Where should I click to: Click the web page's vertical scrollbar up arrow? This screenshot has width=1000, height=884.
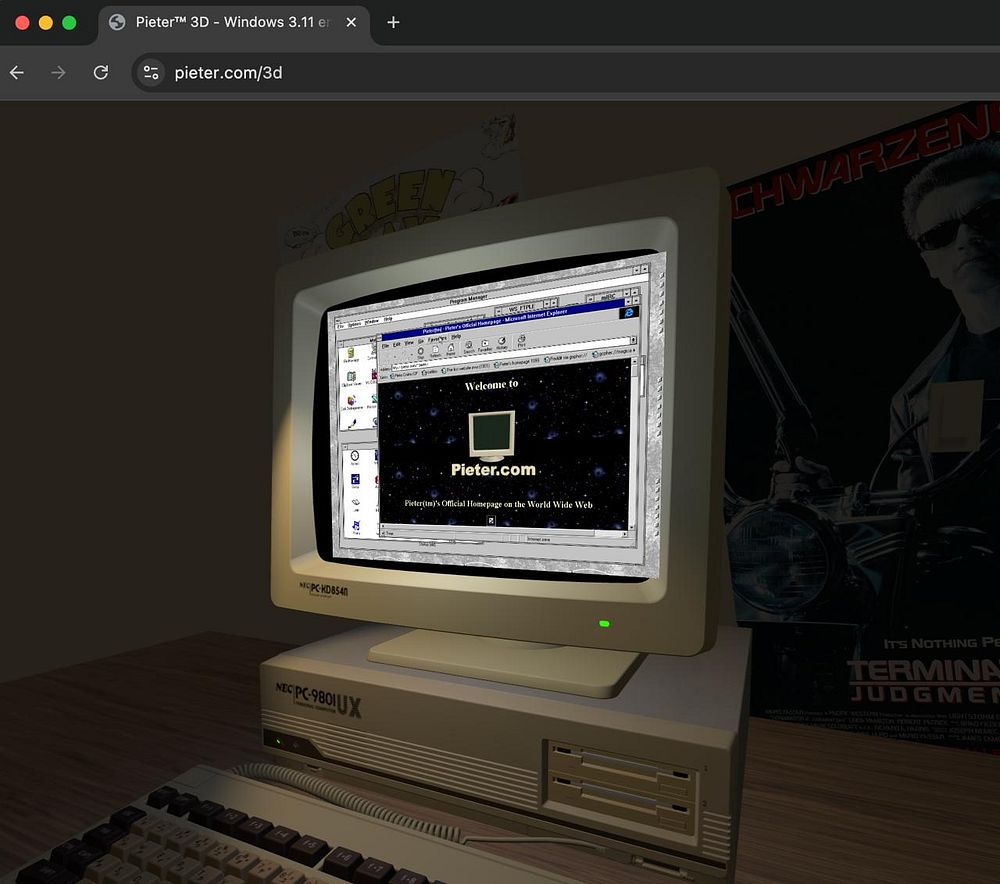(635, 361)
